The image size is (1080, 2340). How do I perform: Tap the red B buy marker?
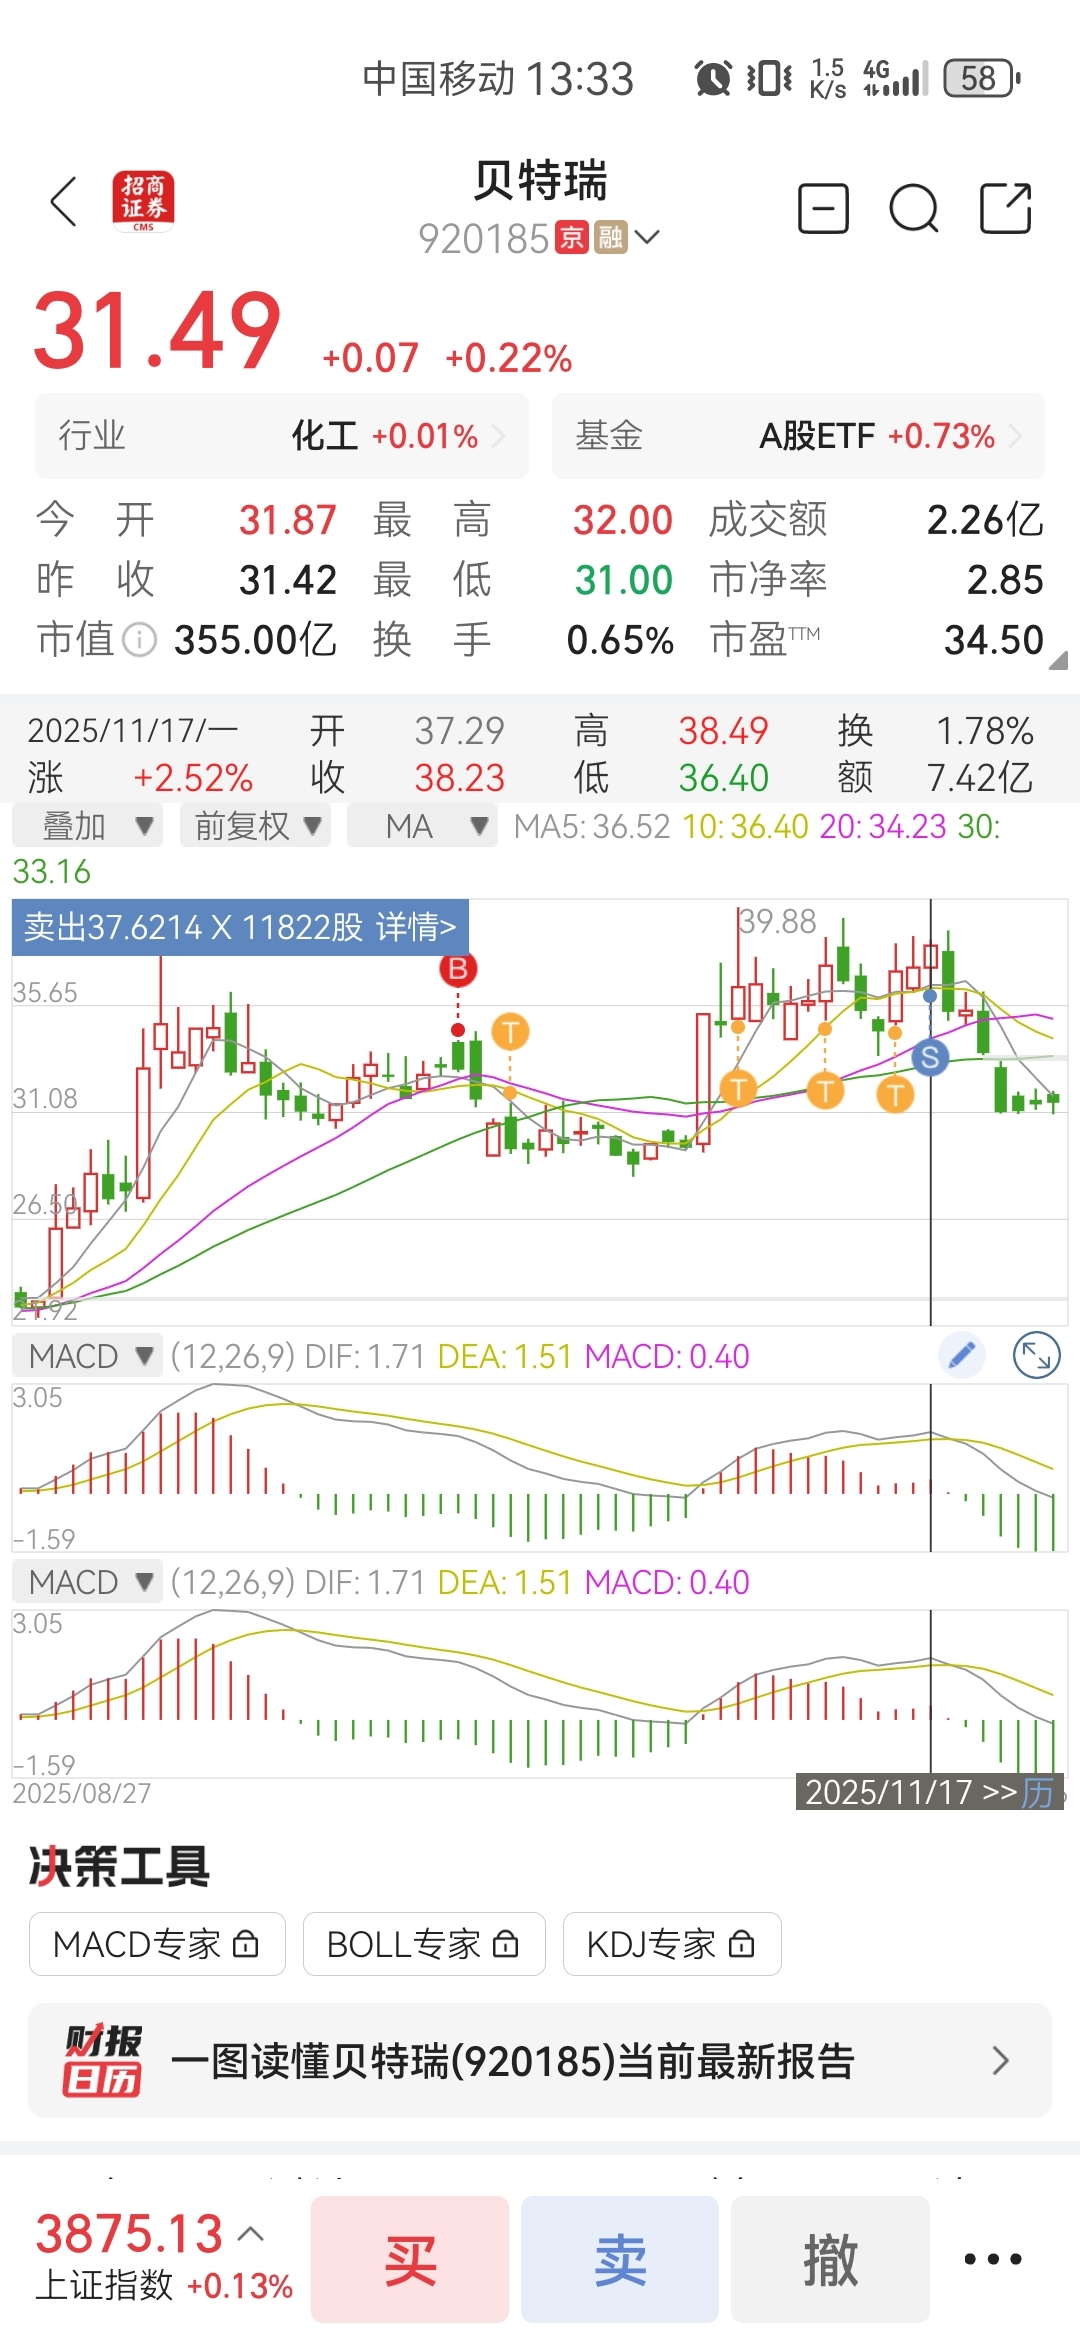click(x=458, y=968)
